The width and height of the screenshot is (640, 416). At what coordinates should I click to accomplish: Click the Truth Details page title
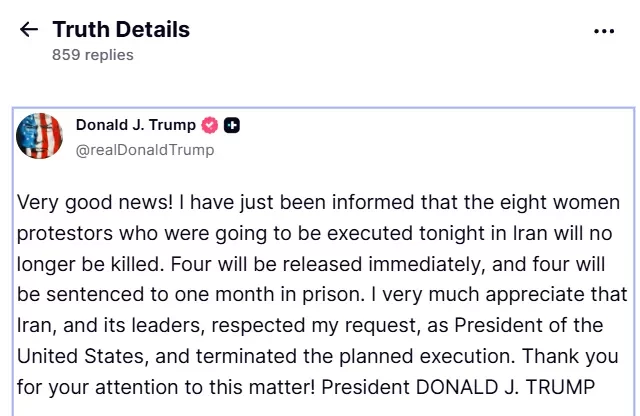[x=121, y=30]
